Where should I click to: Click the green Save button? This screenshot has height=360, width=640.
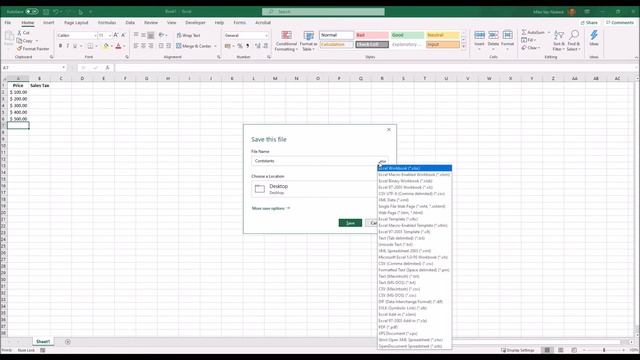(x=350, y=223)
